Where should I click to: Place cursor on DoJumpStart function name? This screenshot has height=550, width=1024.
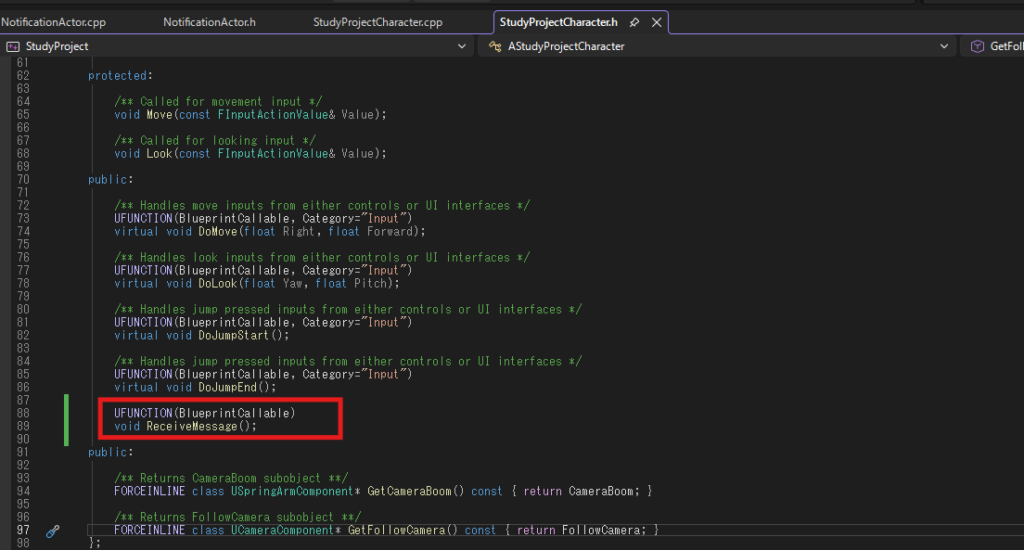233,335
